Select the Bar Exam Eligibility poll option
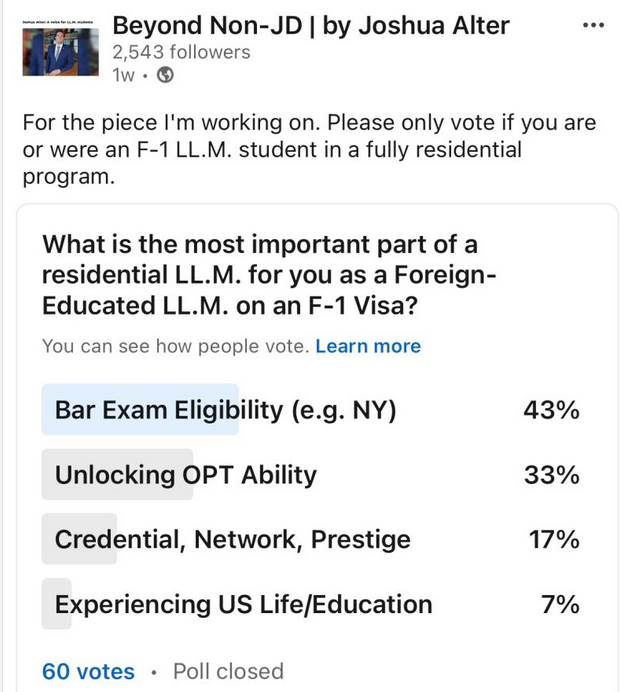 pyautogui.click(x=311, y=410)
